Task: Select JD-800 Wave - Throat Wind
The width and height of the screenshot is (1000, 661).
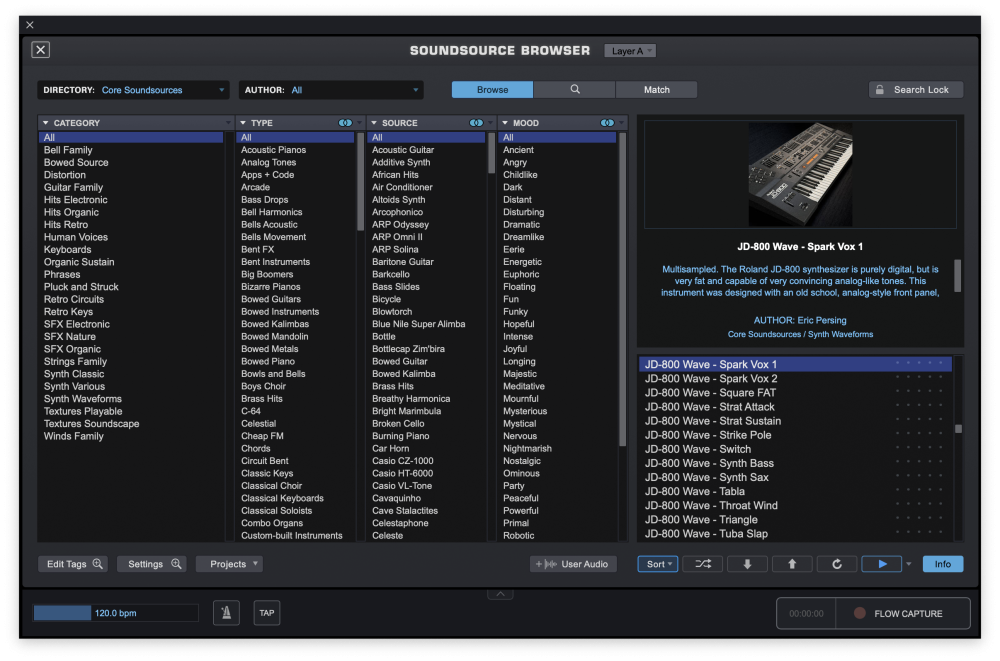Action: [x=795, y=505]
